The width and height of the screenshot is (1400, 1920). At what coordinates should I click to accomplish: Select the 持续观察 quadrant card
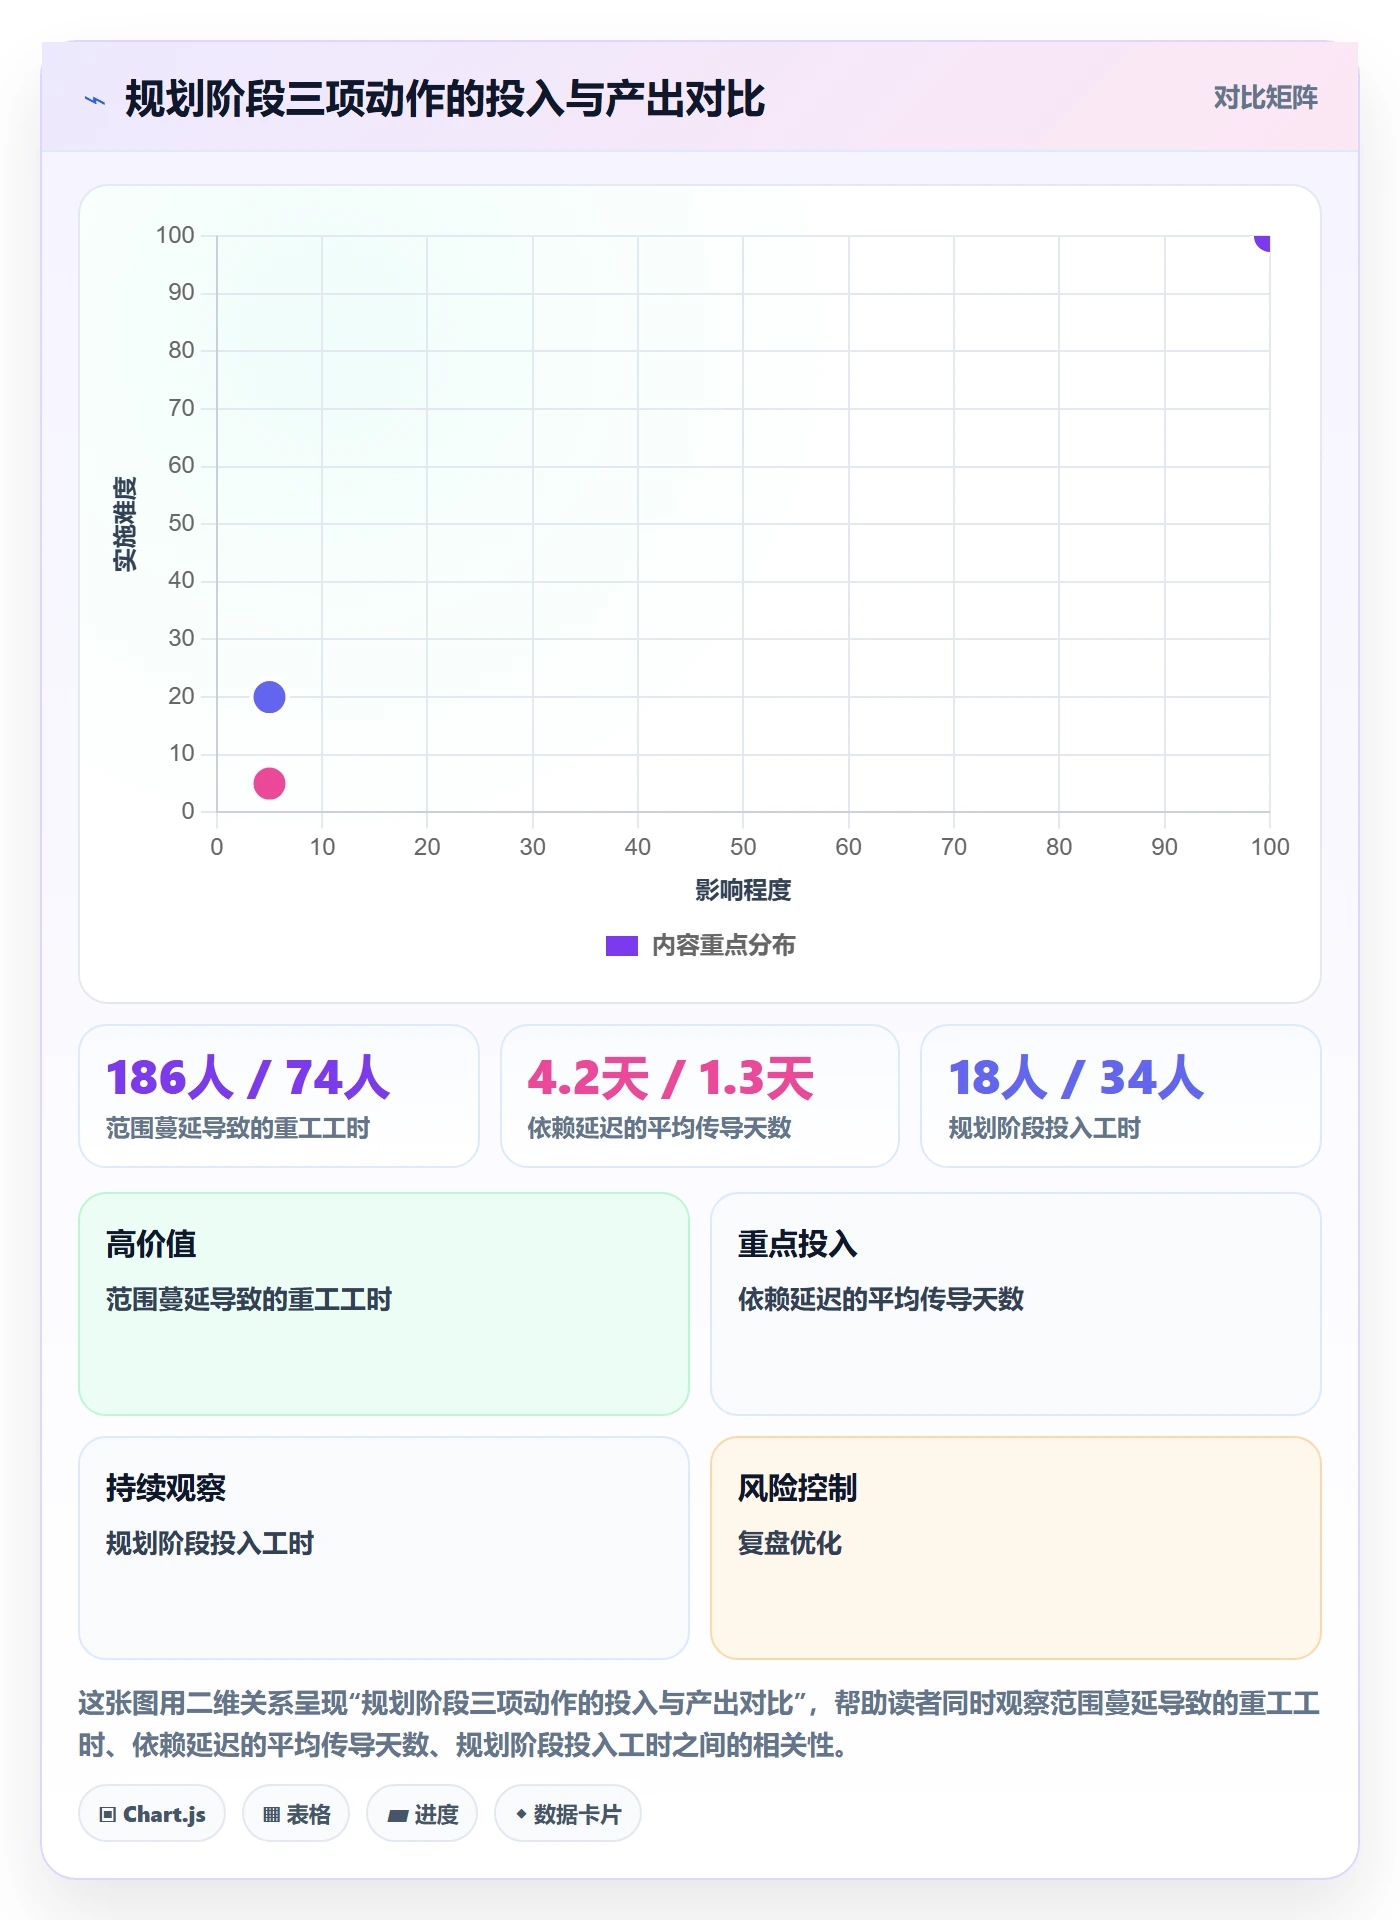pyautogui.click(x=384, y=1548)
